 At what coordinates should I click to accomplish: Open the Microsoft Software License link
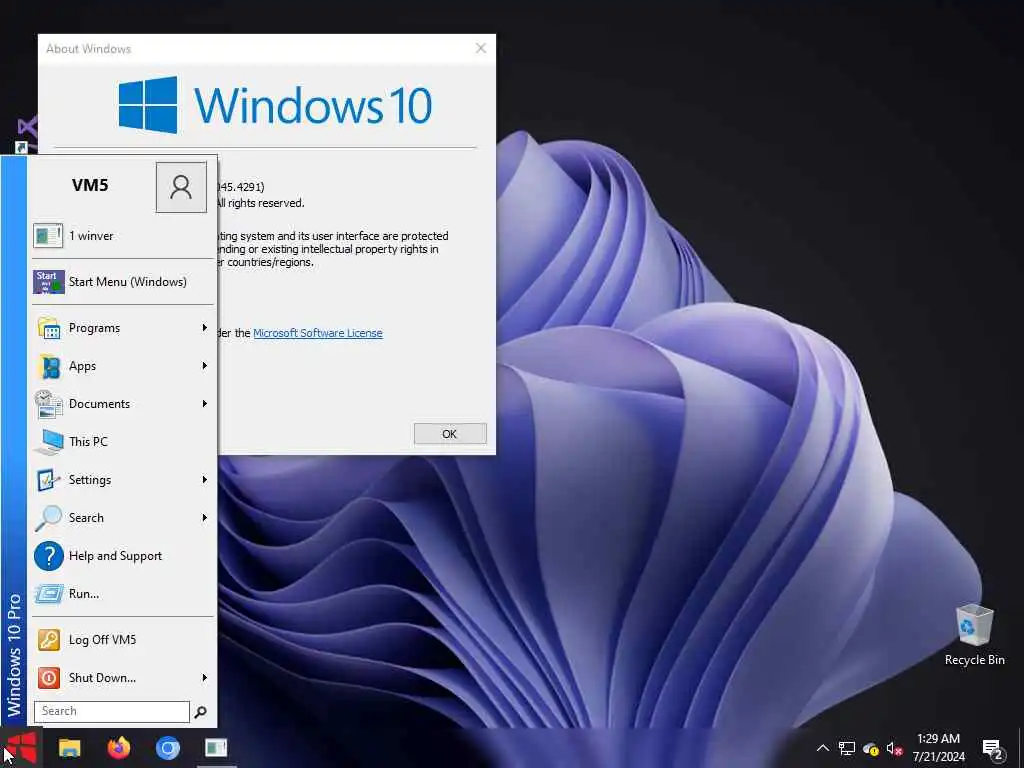point(317,333)
